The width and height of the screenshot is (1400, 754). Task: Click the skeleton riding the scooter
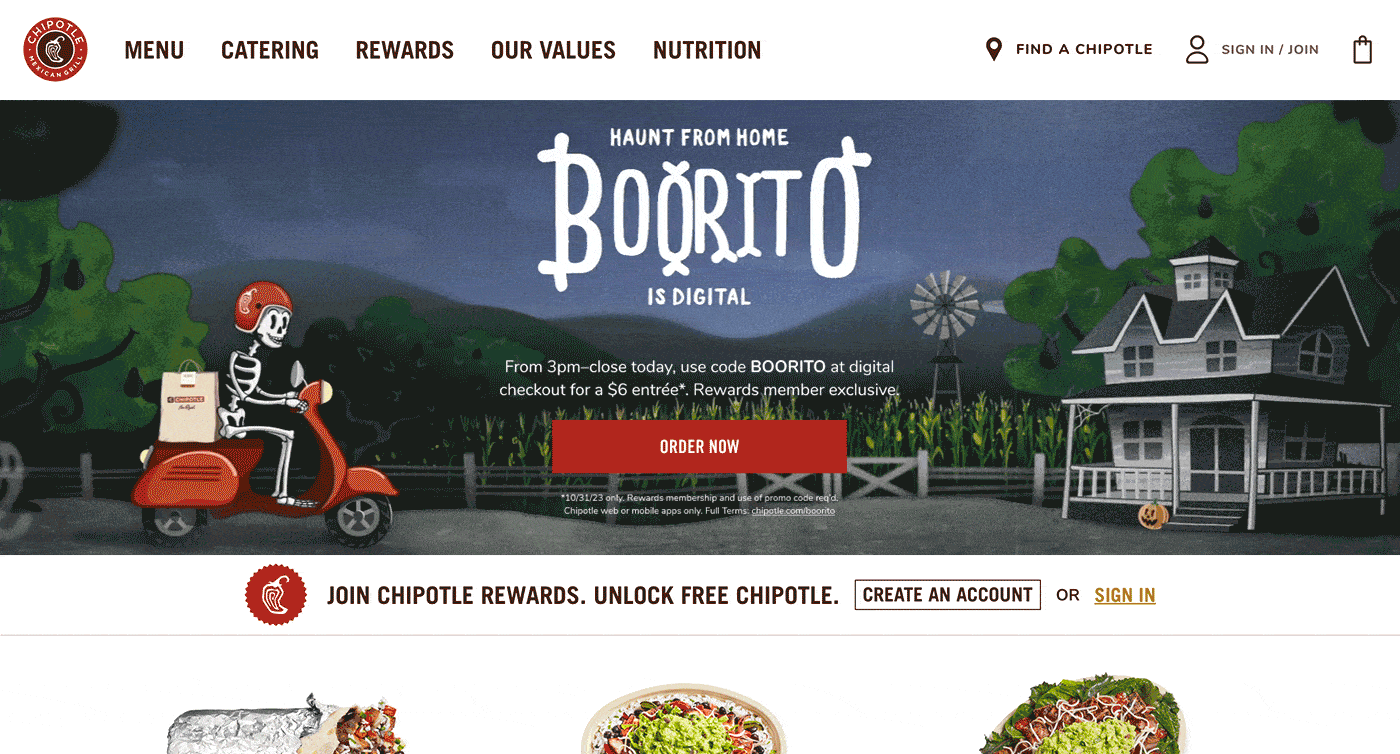(x=260, y=380)
